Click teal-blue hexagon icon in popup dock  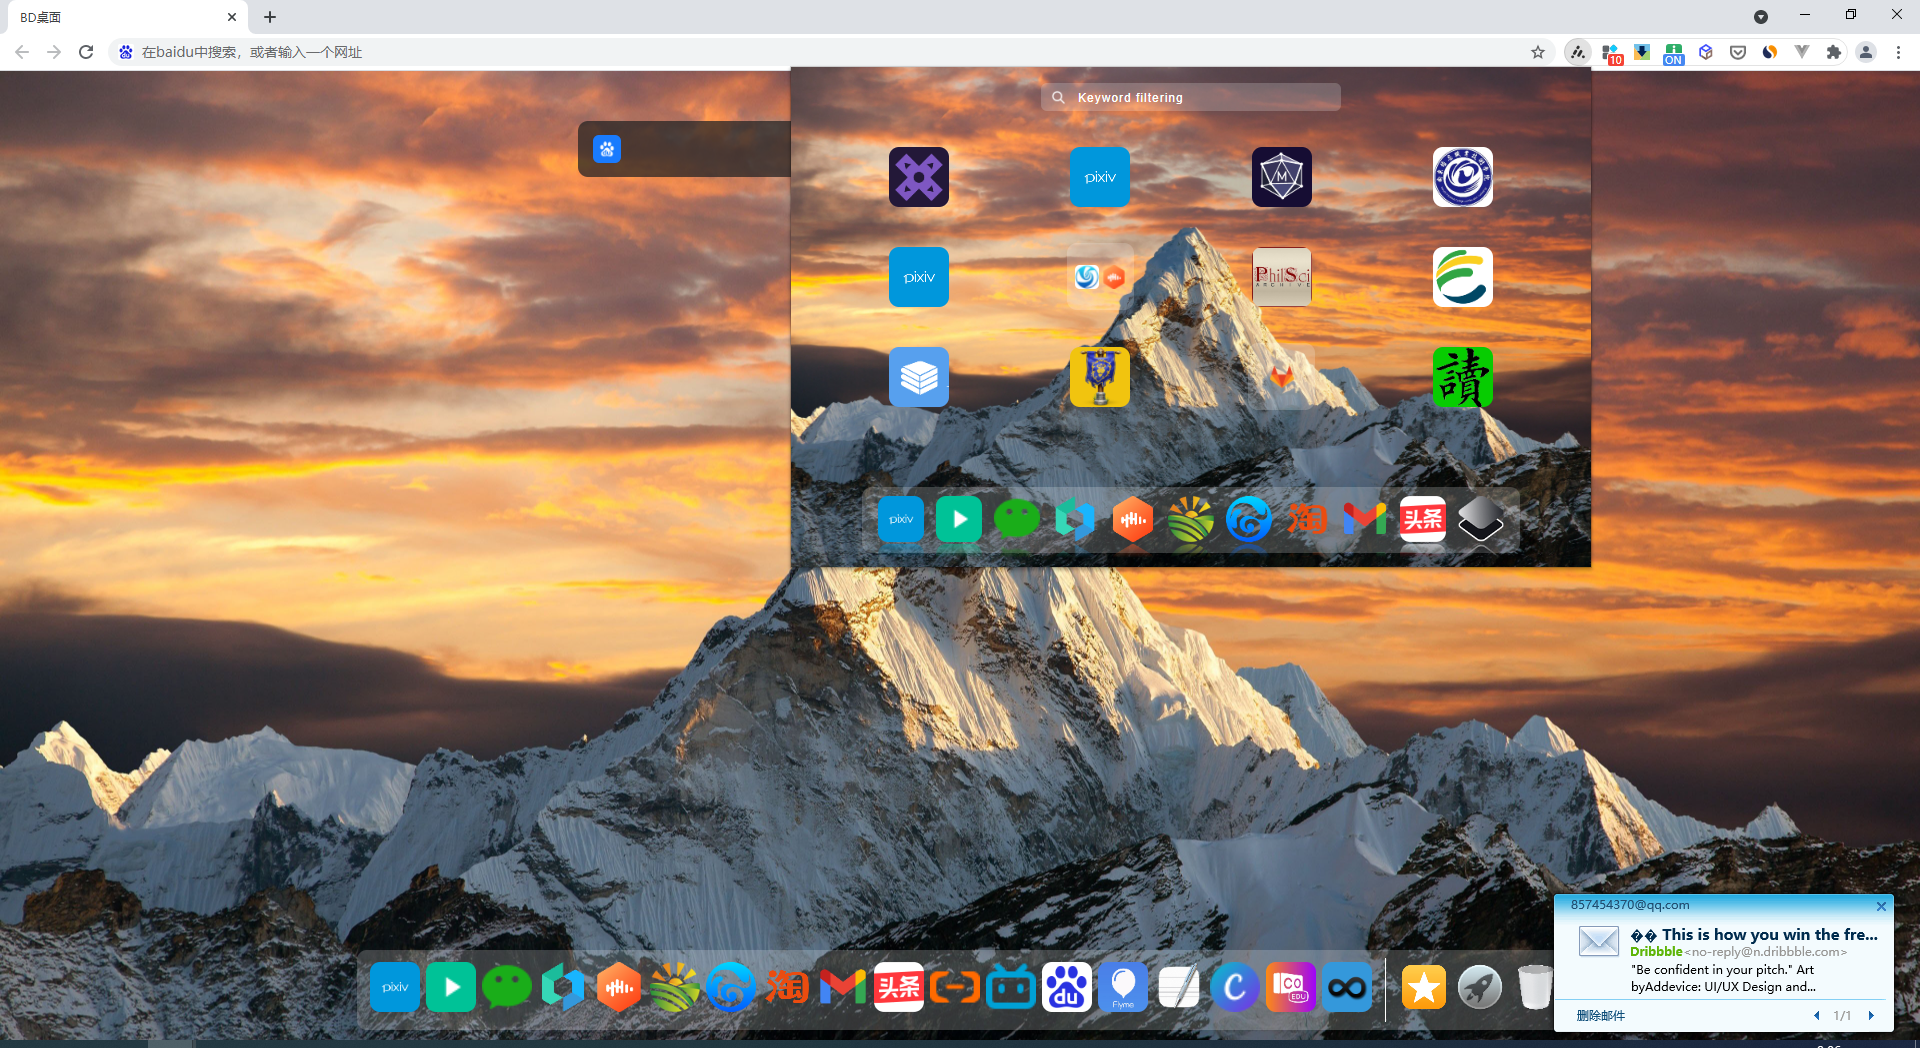1074,519
